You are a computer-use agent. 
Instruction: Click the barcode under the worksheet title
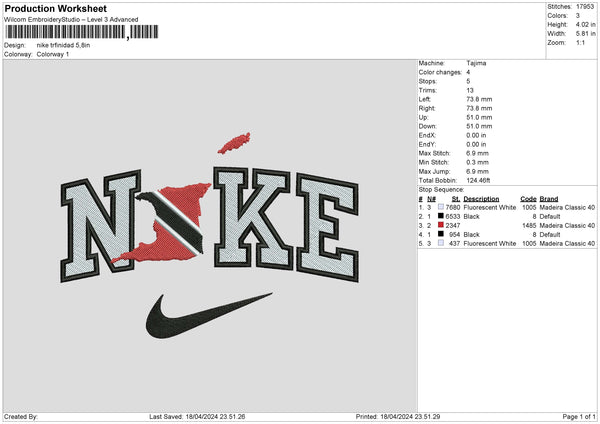point(82,32)
